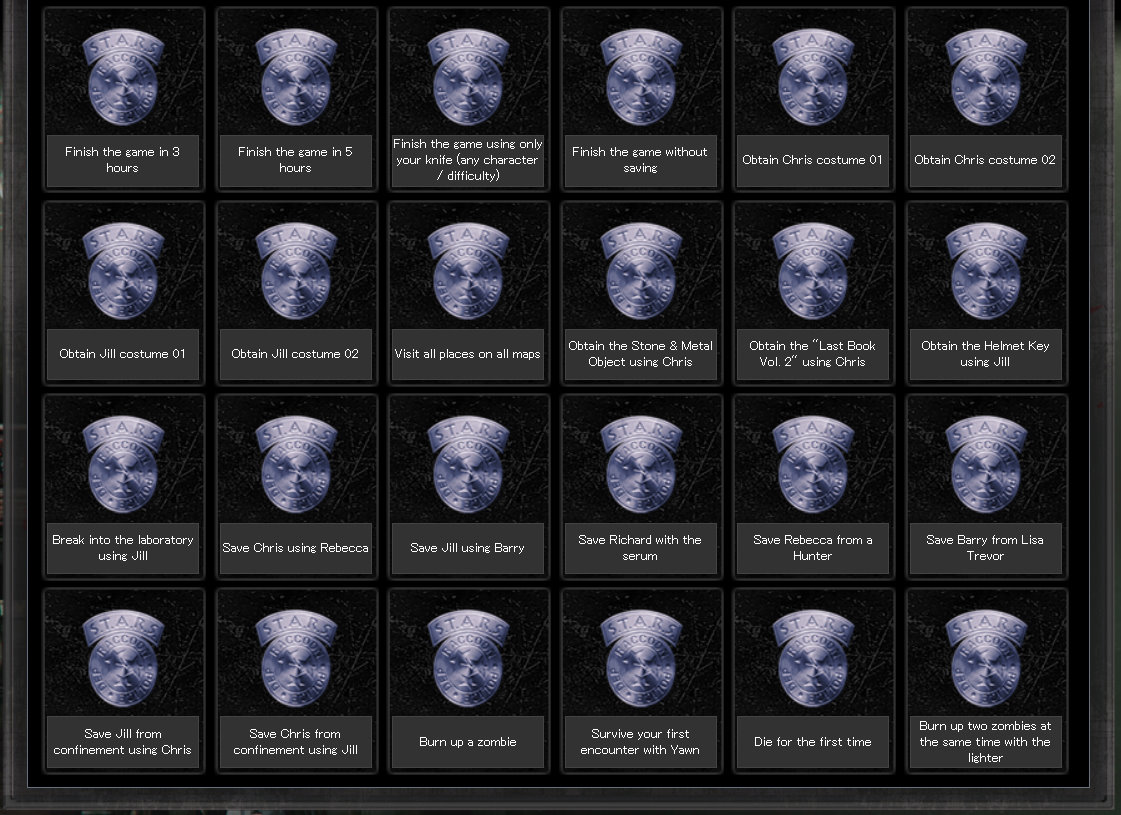The width and height of the screenshot is (1121, 815).
Task: Click the Save Chris using Rebecca label
Action: point(296,548)
